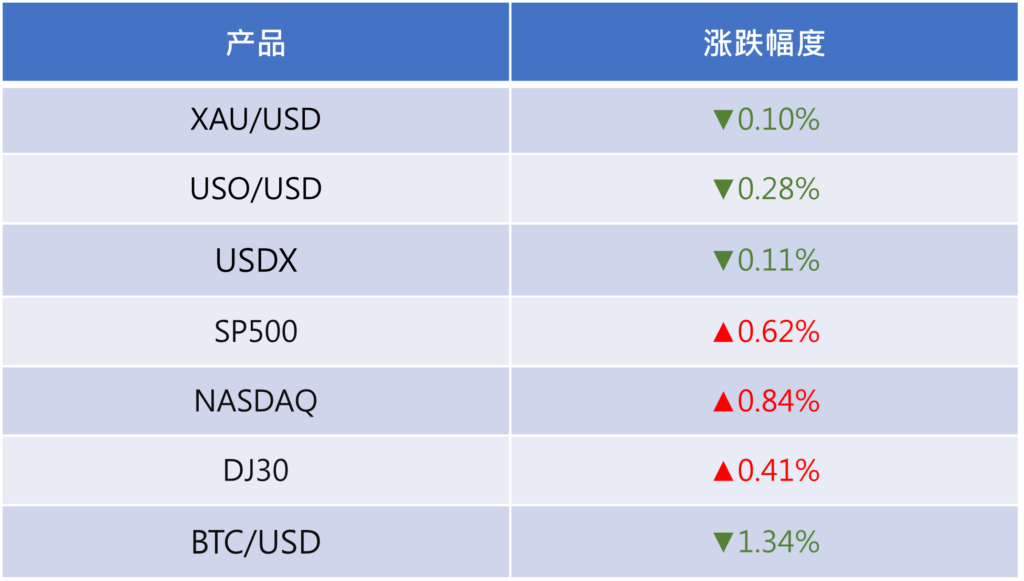Image resolution: width=1024 pixels, height=581 pixels.
Task: Select the XAU/USD product cell
Action: [x=256, y=120]
